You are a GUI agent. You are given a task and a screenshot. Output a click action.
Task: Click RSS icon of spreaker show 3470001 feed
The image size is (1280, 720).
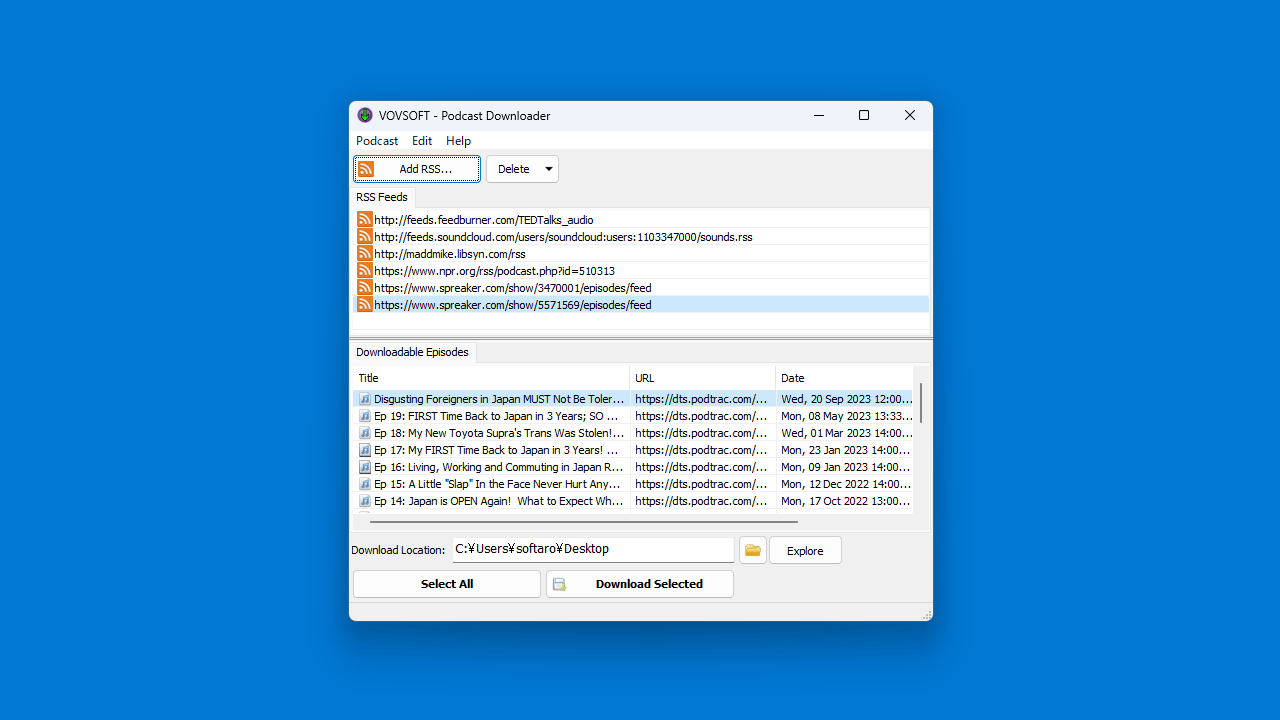pos(365,287)
